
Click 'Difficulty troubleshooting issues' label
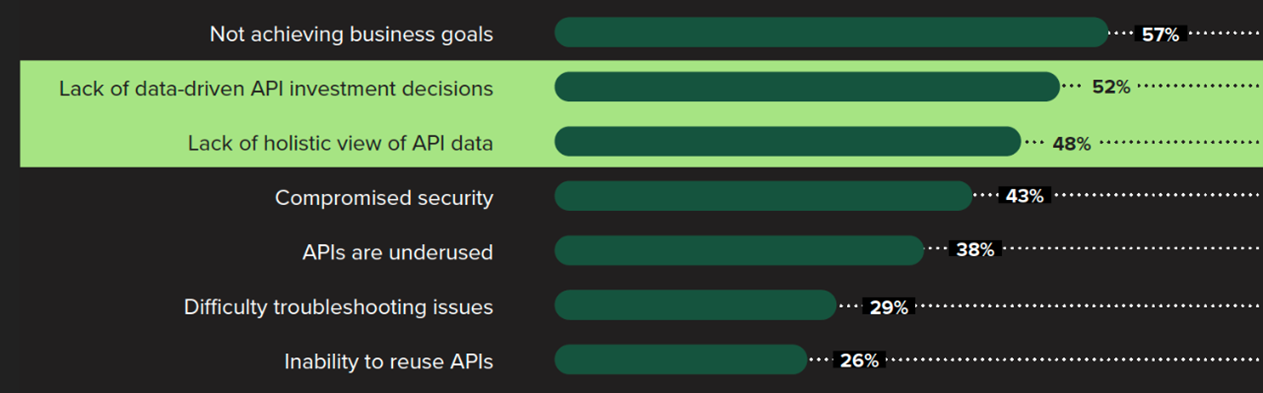(x=339, y=307)
